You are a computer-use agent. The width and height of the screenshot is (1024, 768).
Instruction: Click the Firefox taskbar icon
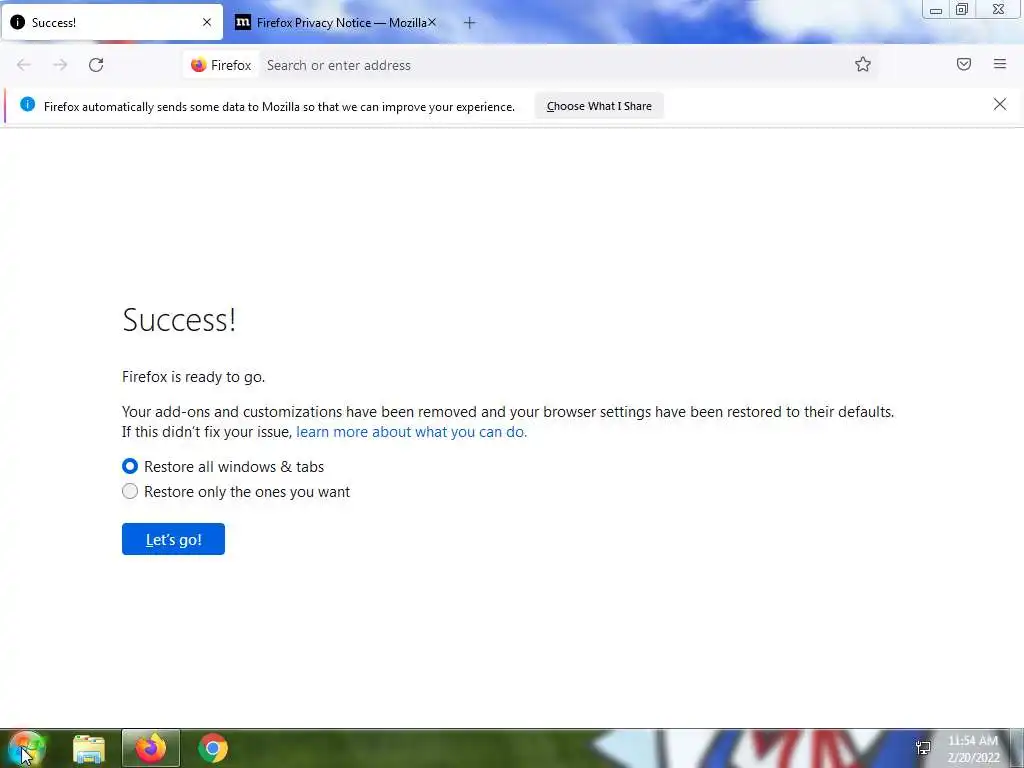click(151, 748)
